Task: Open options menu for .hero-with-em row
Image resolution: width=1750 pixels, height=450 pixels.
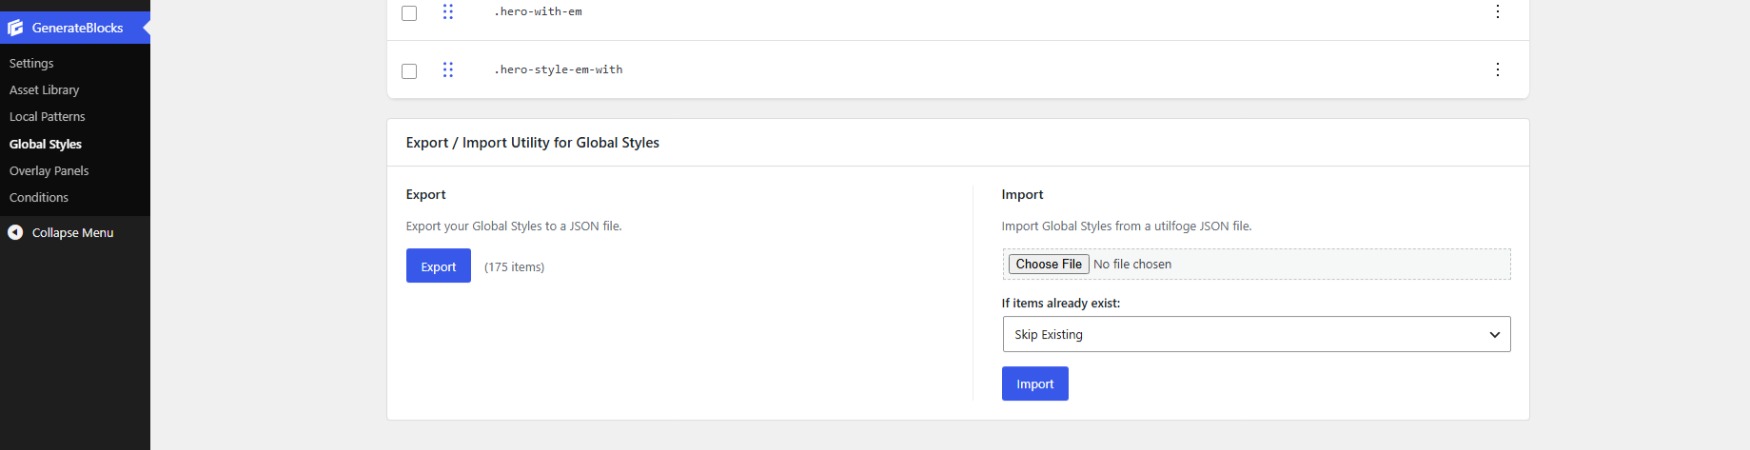Action: click(x=1497, y=12)
